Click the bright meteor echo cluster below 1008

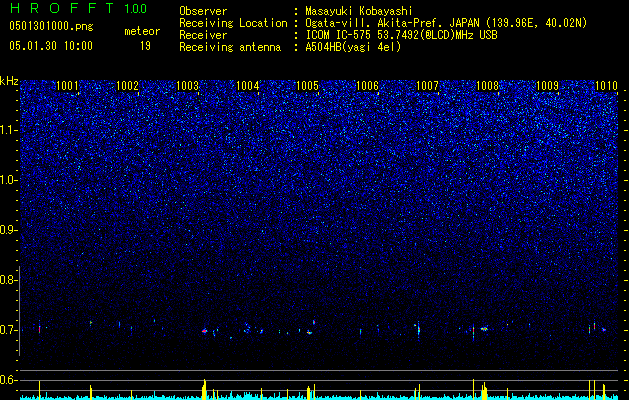point(484,329)
